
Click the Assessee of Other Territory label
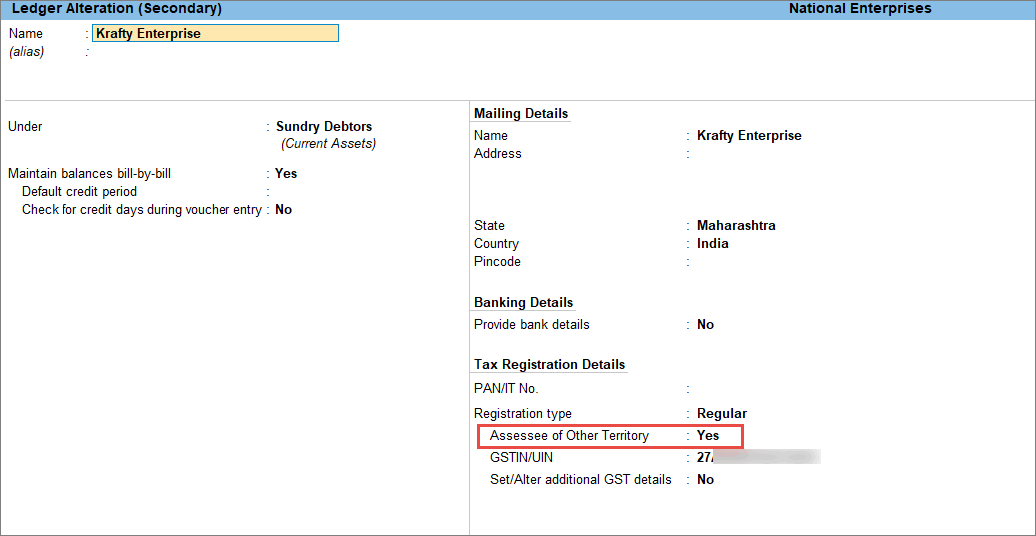(x=570, y=436)
